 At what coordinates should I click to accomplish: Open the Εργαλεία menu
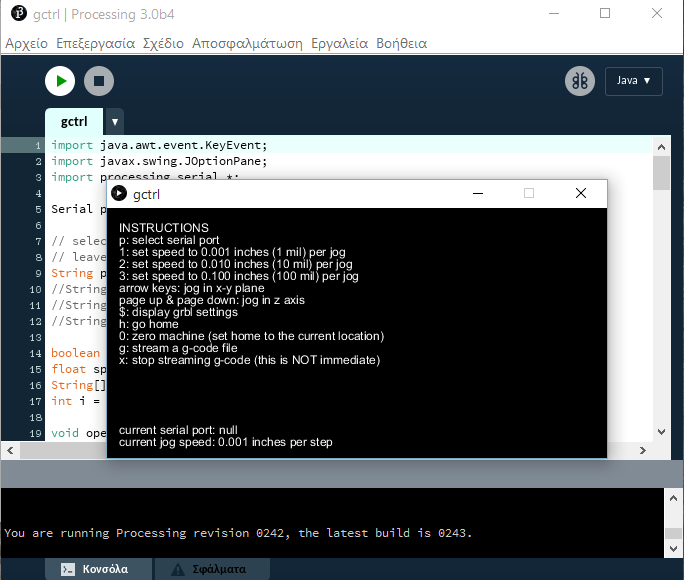click(x=339, y=44)
